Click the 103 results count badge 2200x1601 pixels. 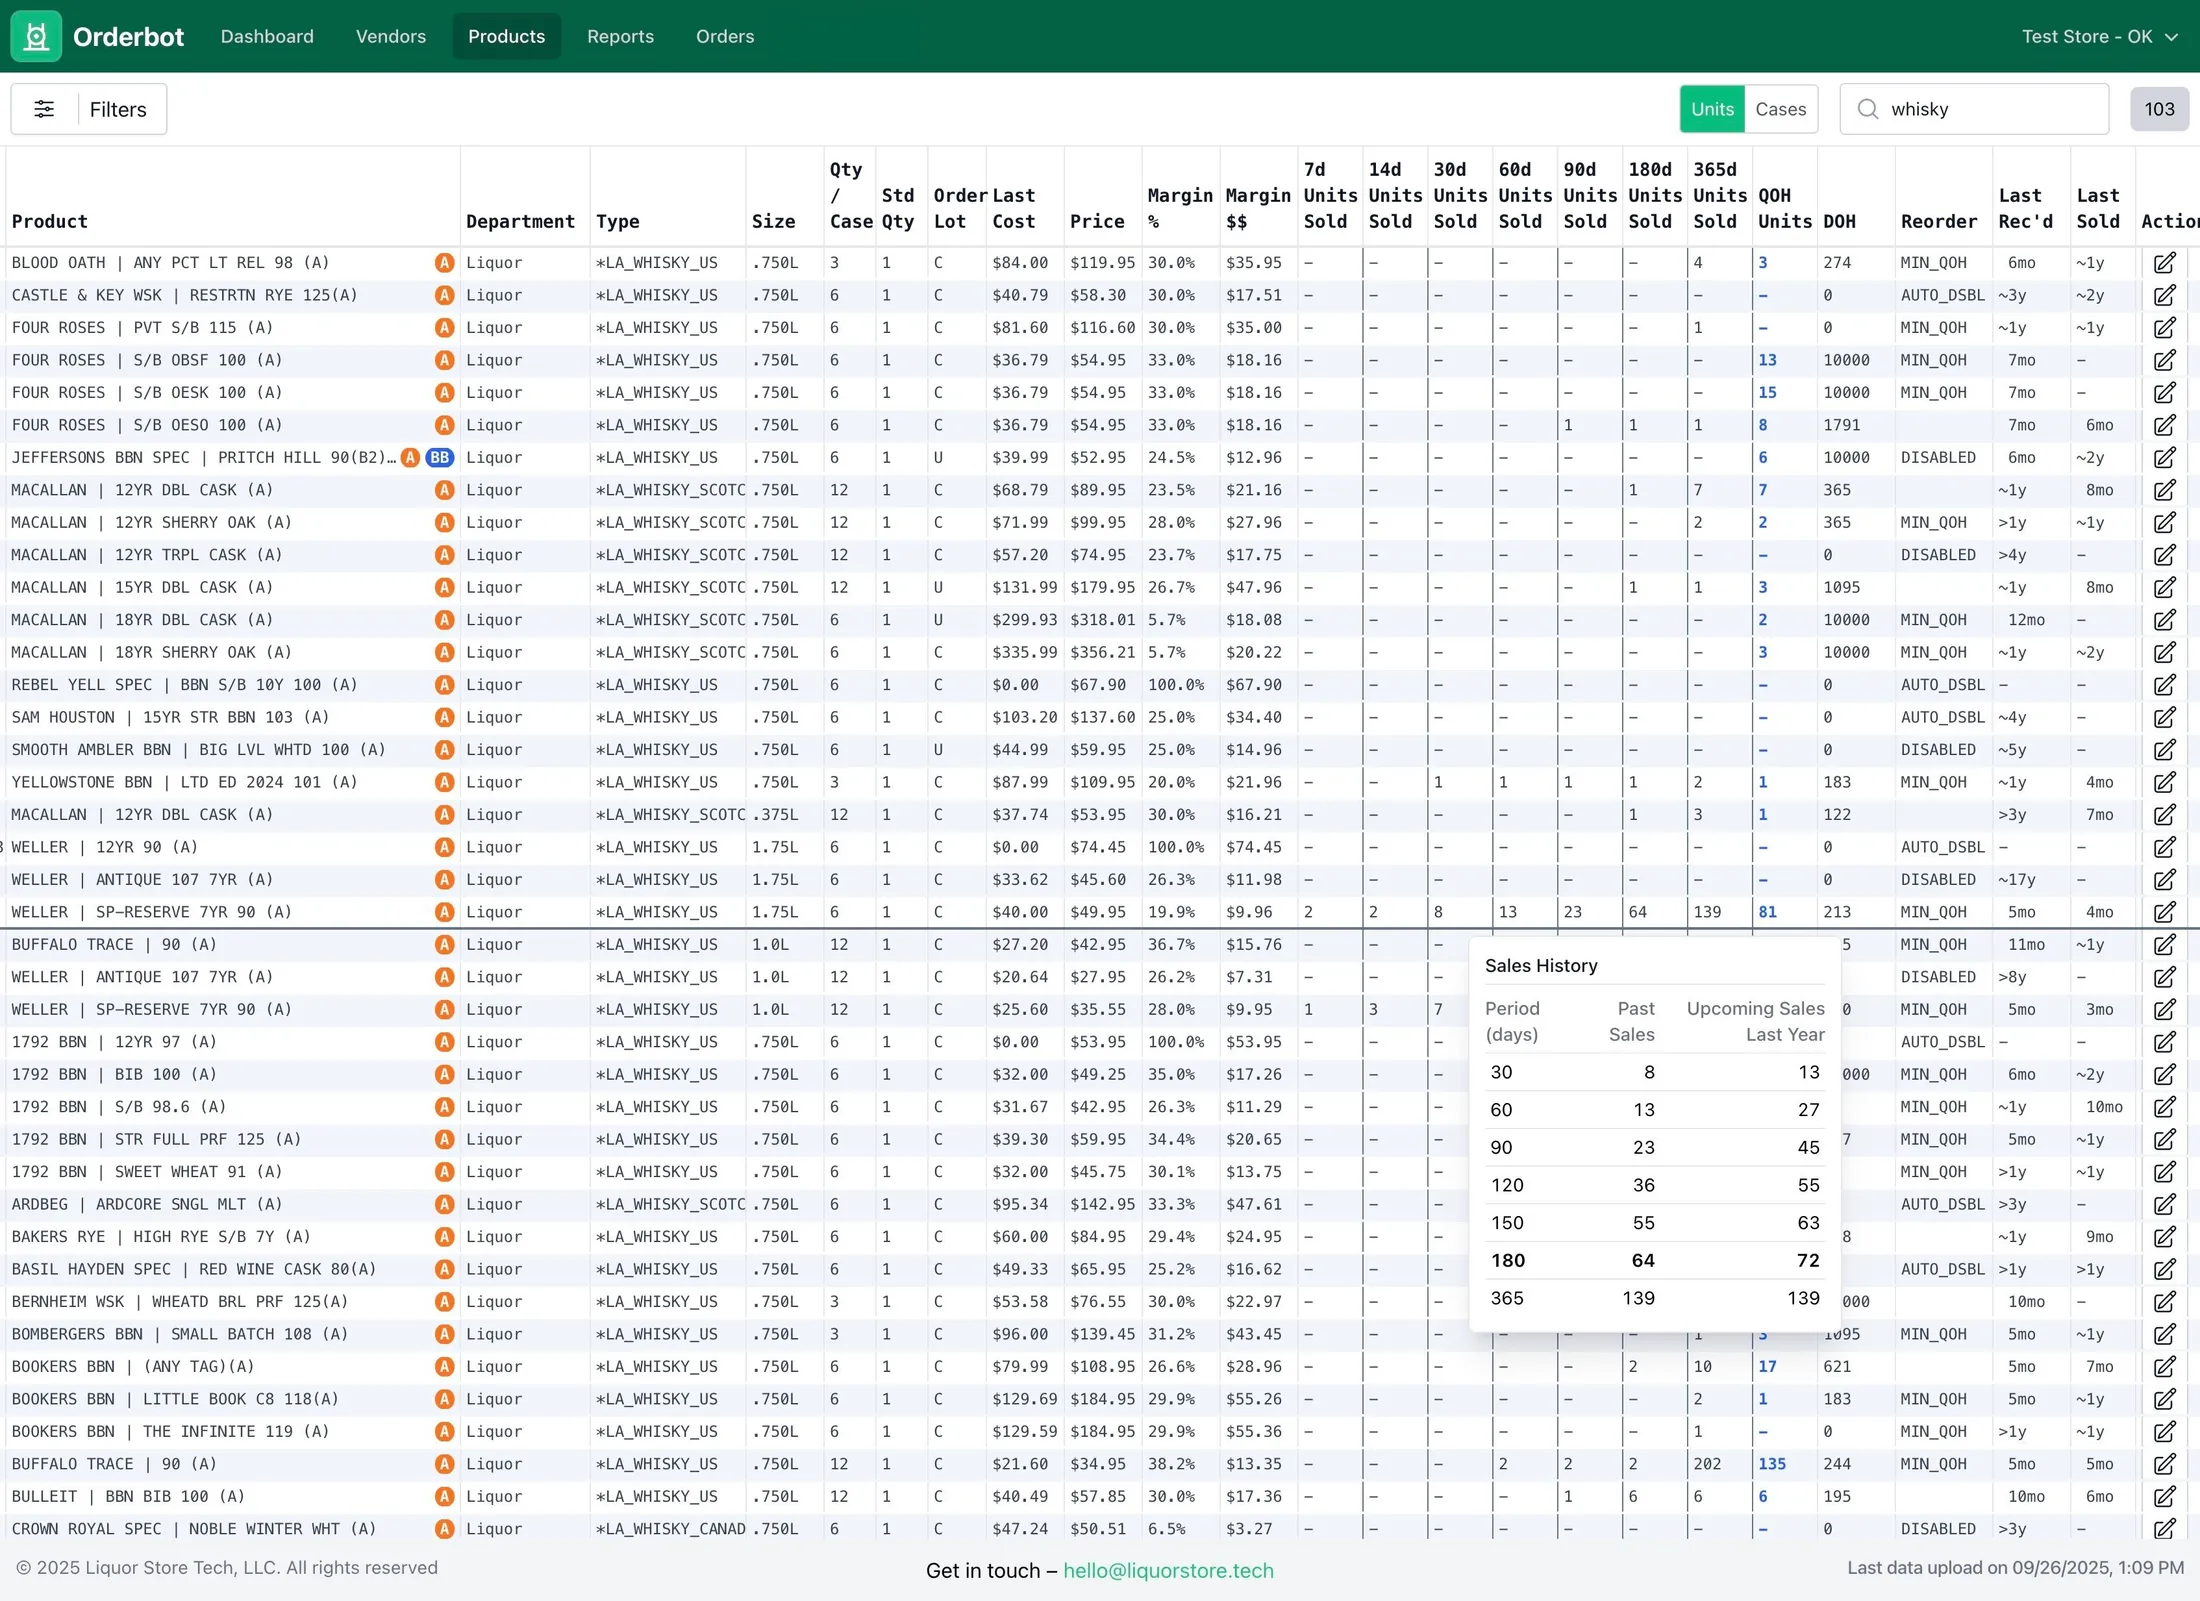(2159, 109)
